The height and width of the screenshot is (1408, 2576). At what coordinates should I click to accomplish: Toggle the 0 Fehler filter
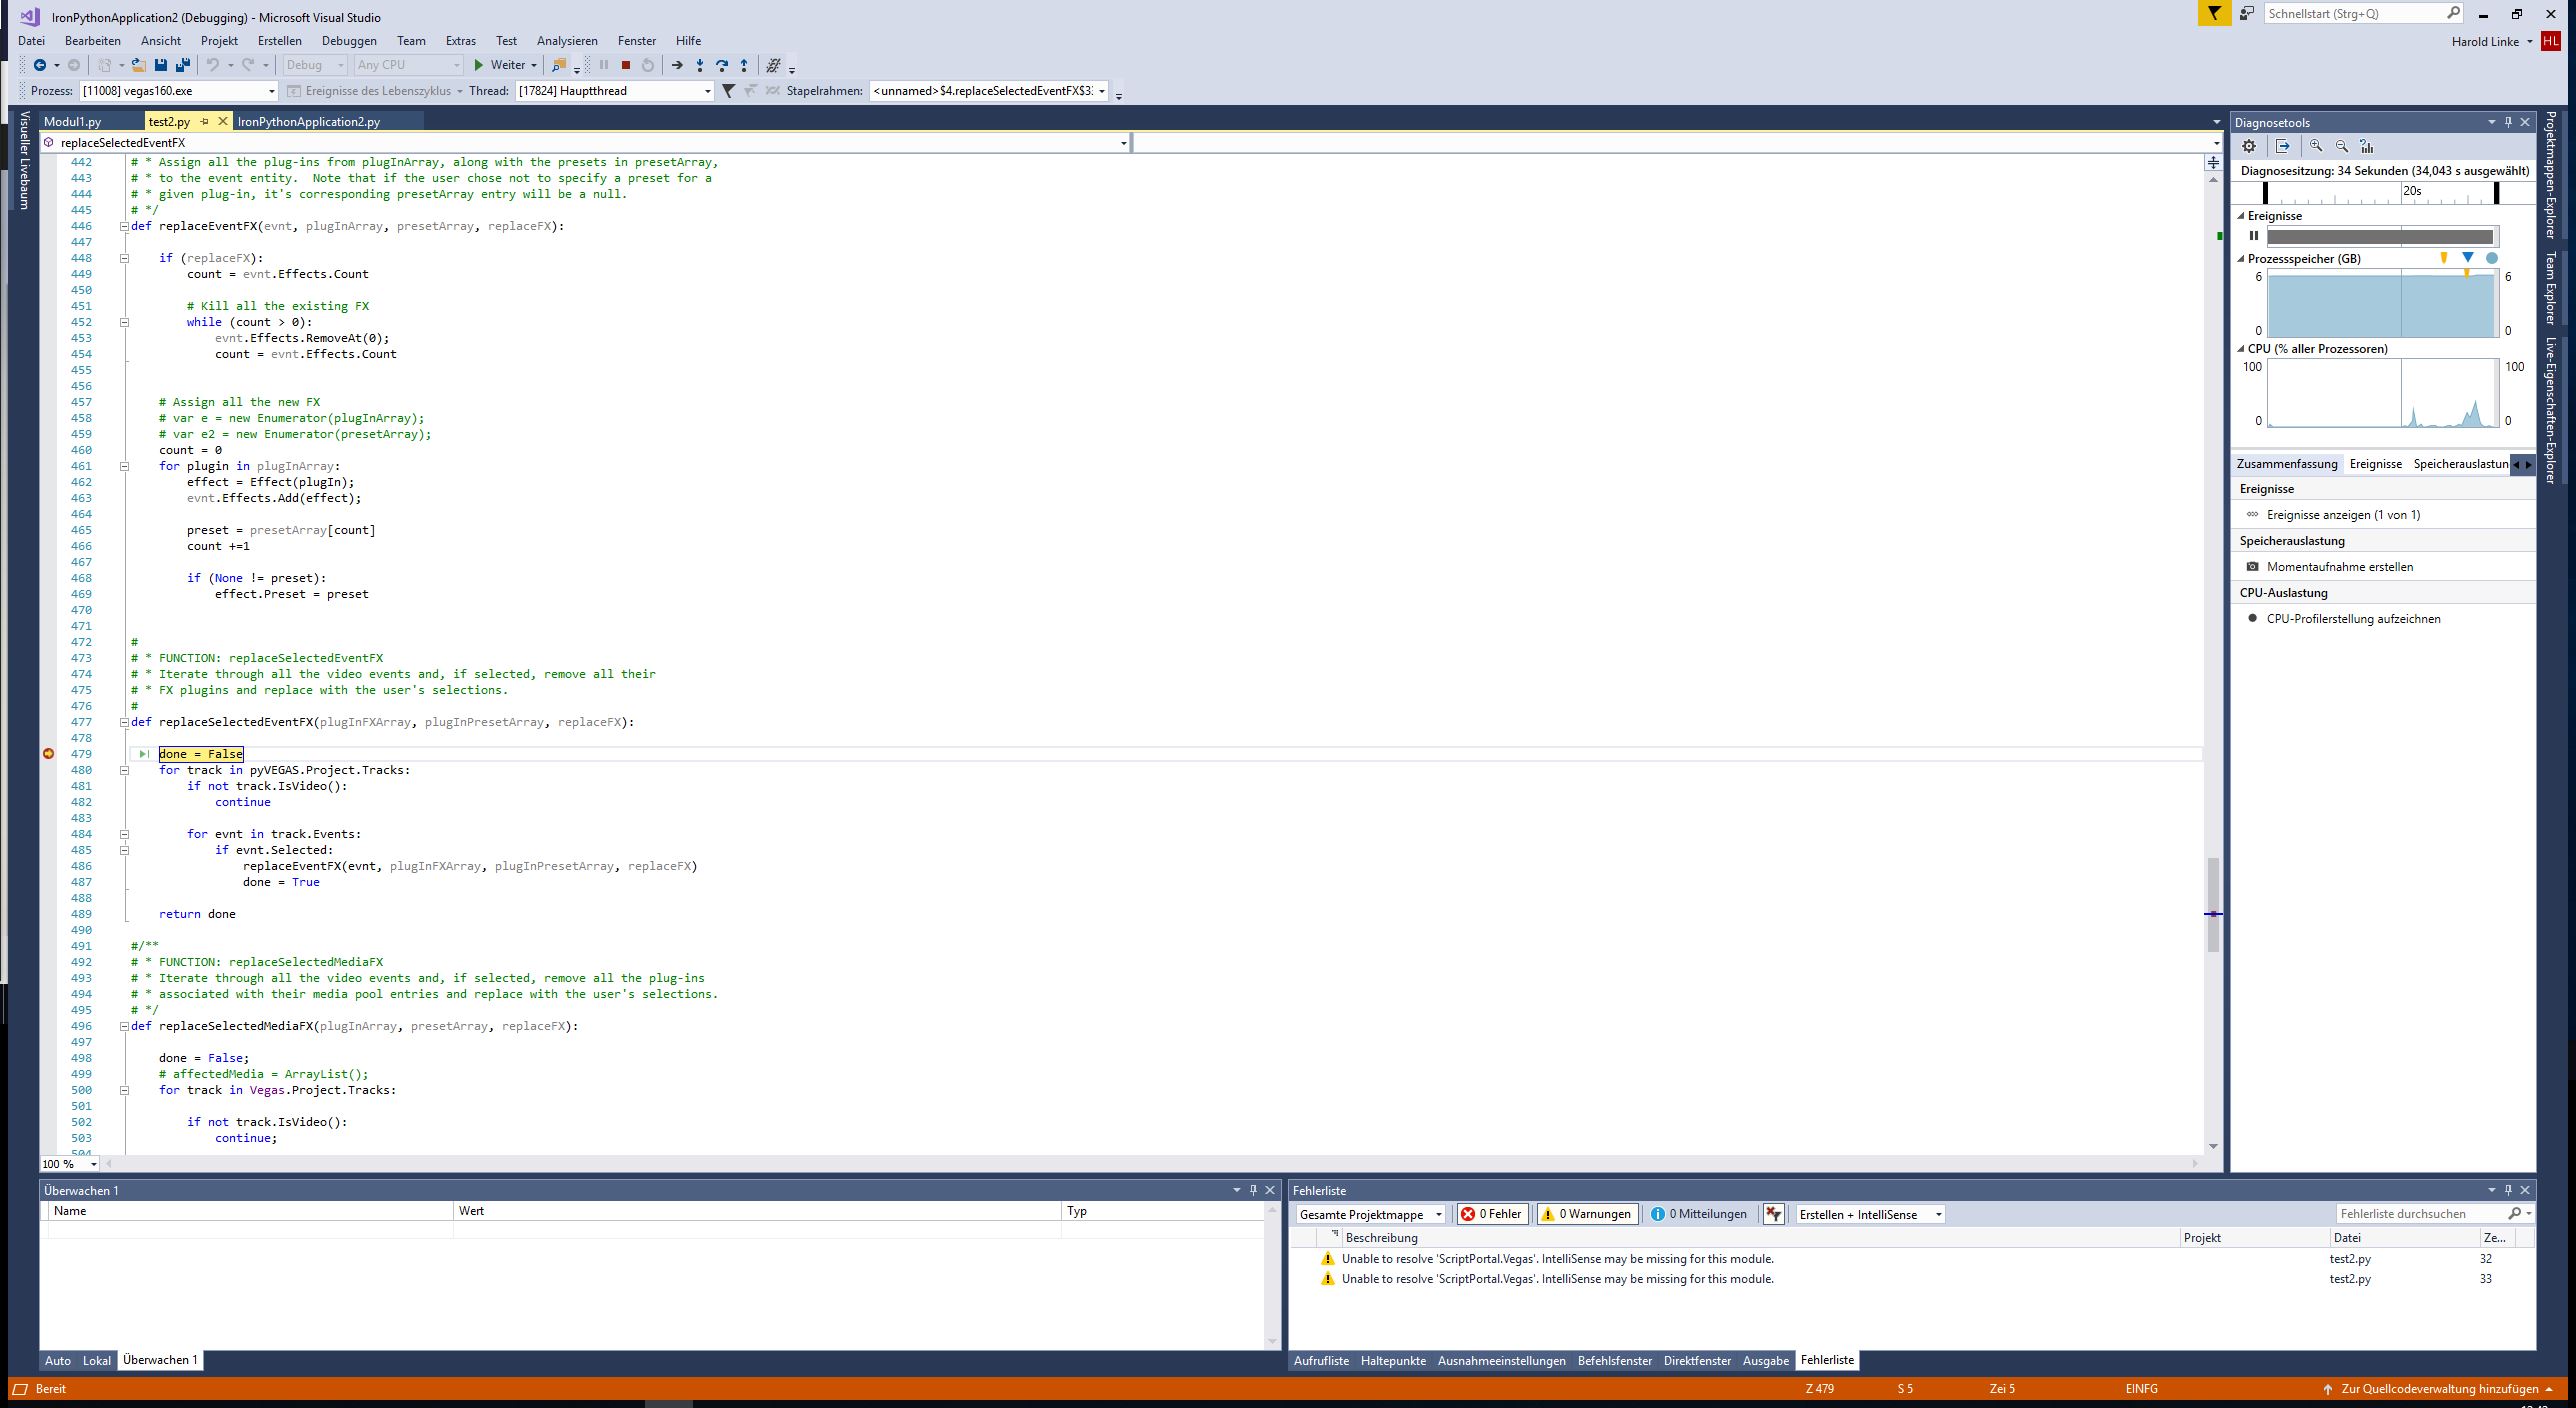click(1492, 1214)
